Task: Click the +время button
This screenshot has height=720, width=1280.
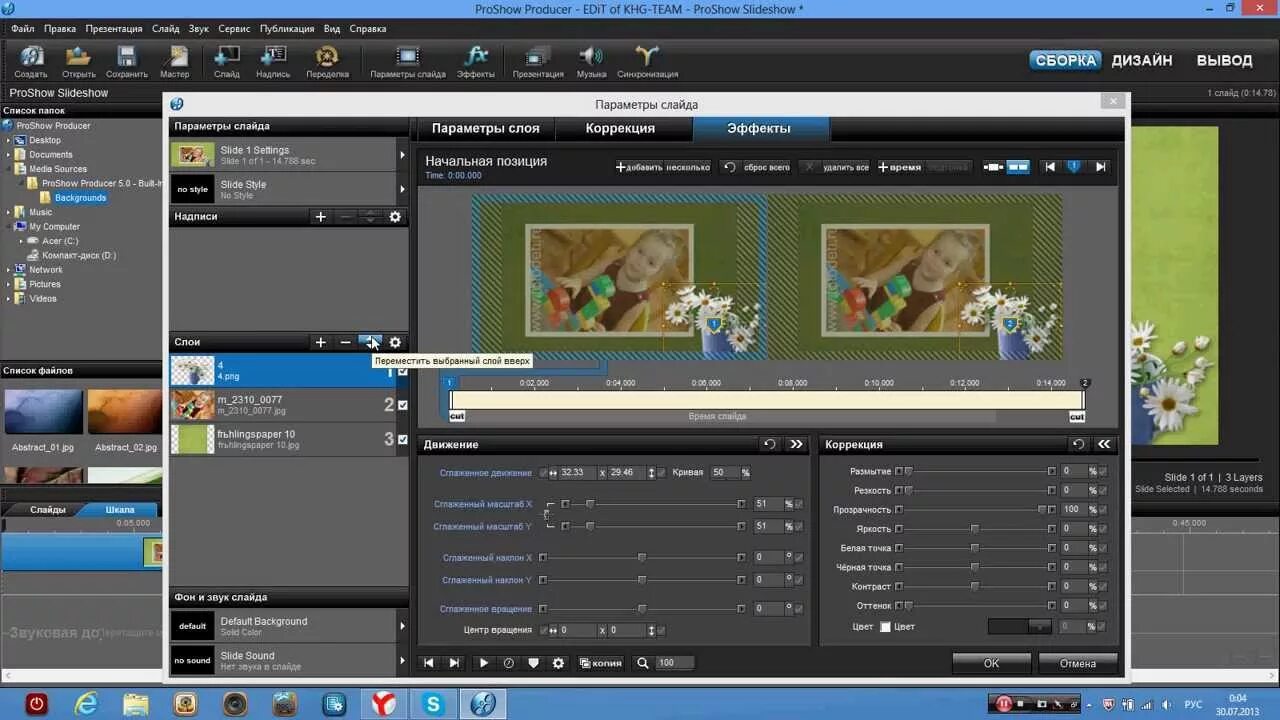Action: click(900, 167)
